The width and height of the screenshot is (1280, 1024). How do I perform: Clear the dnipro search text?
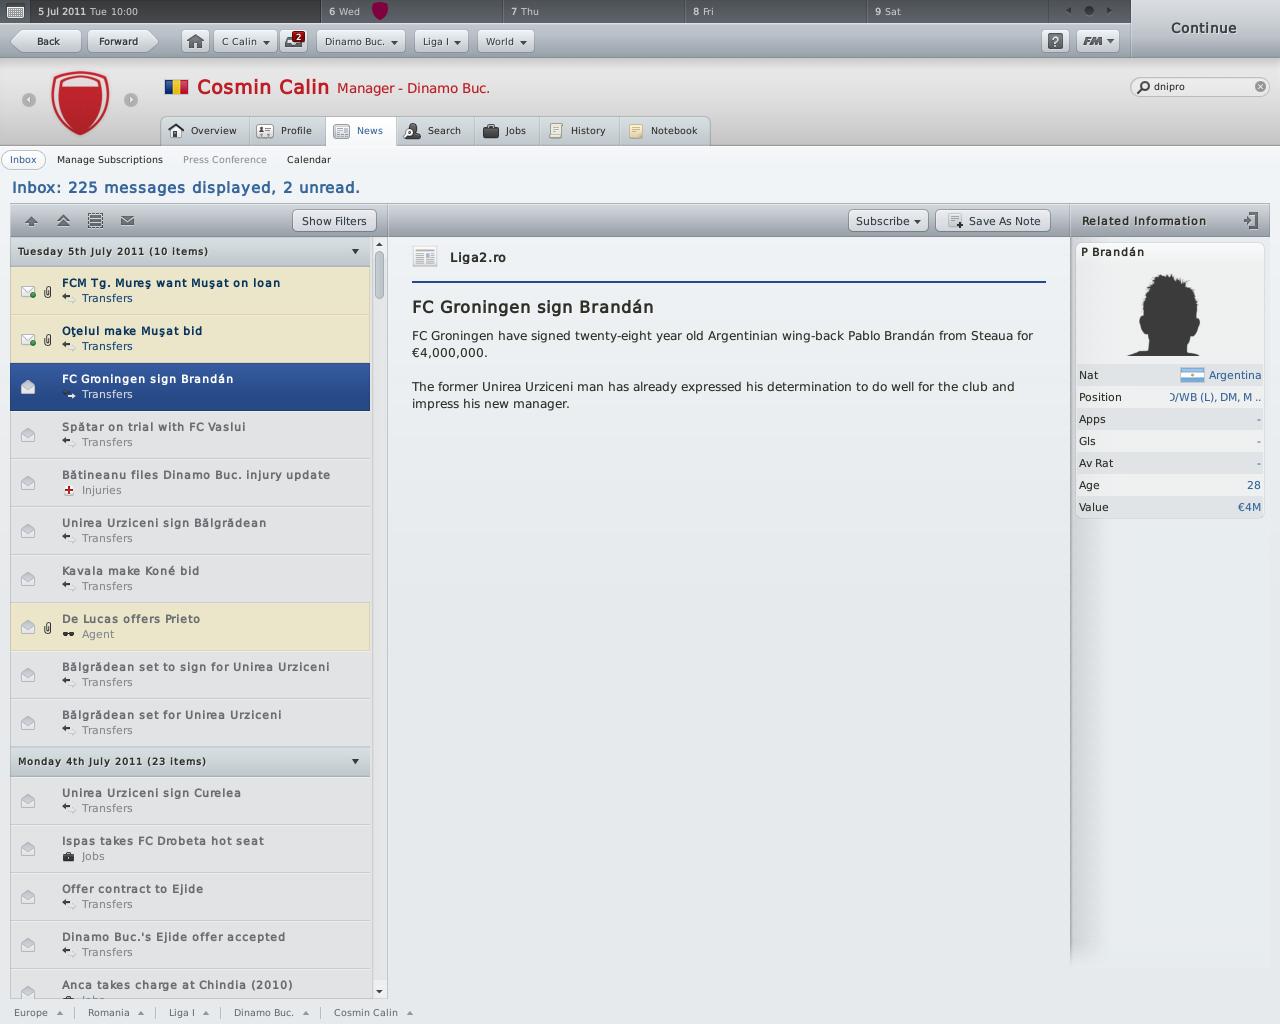point(1260,87)
